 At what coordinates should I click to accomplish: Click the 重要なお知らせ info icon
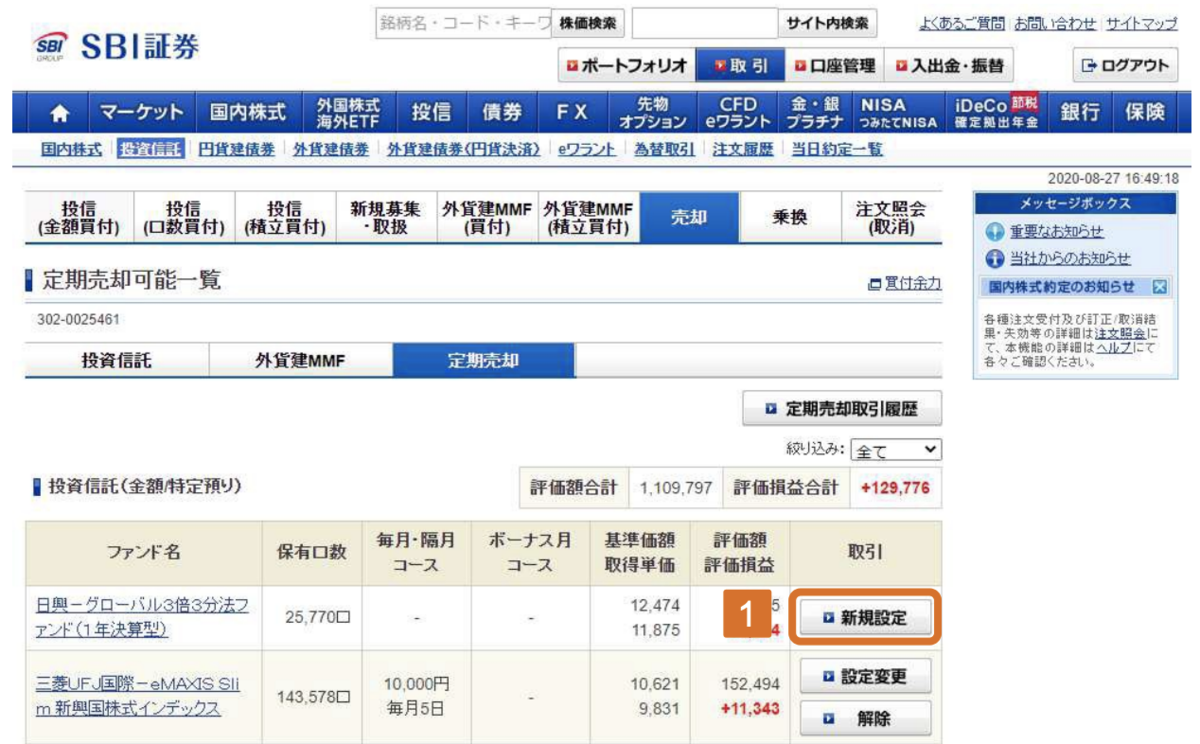[x=995, y=231]
